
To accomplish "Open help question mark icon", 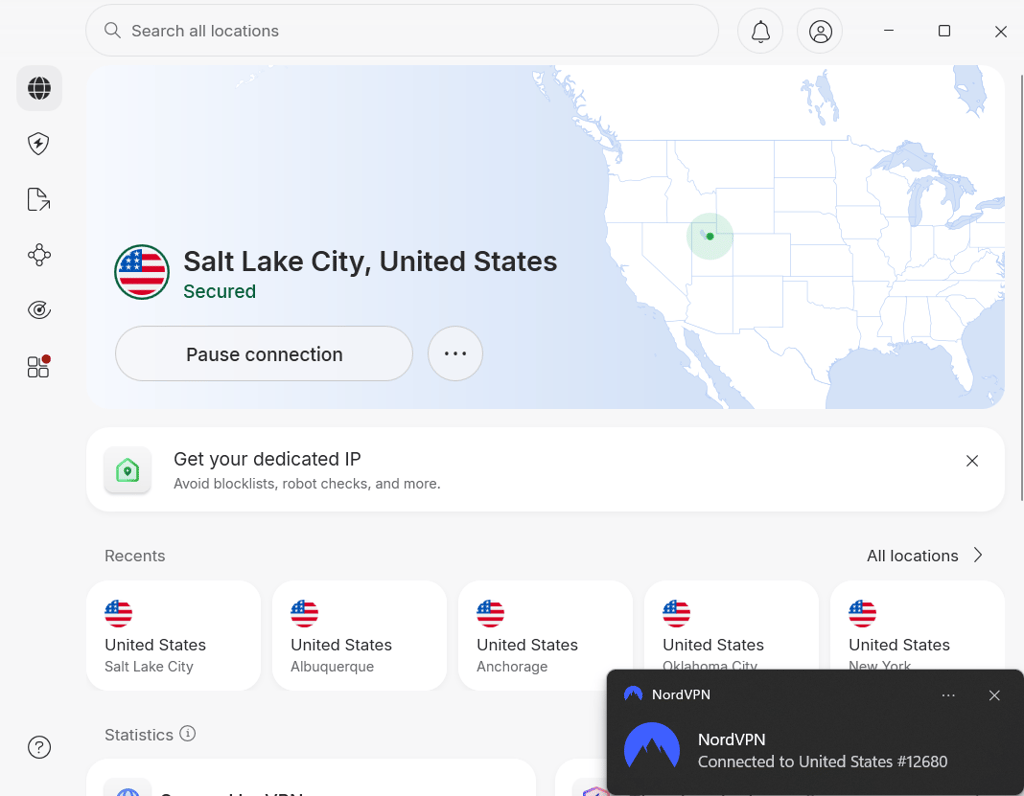I will coord(39,747).
